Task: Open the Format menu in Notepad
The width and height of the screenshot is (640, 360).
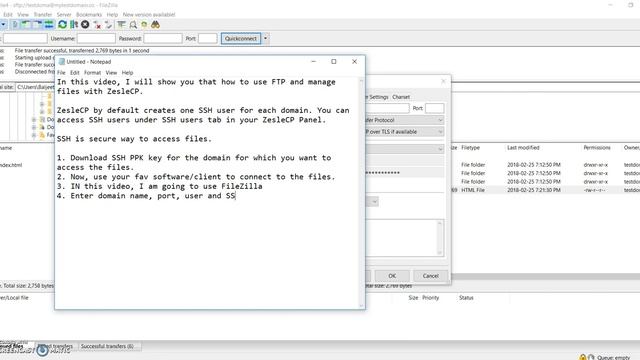Action: 92,73
